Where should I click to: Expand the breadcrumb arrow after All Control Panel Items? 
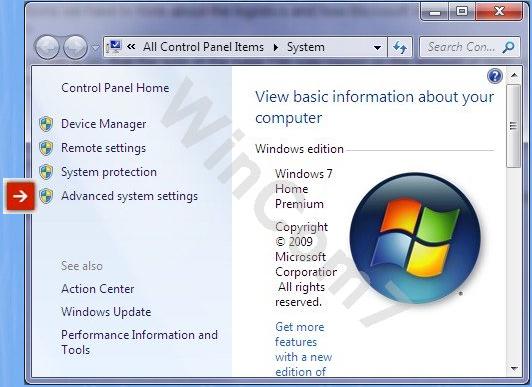click(x=276, y=47)
